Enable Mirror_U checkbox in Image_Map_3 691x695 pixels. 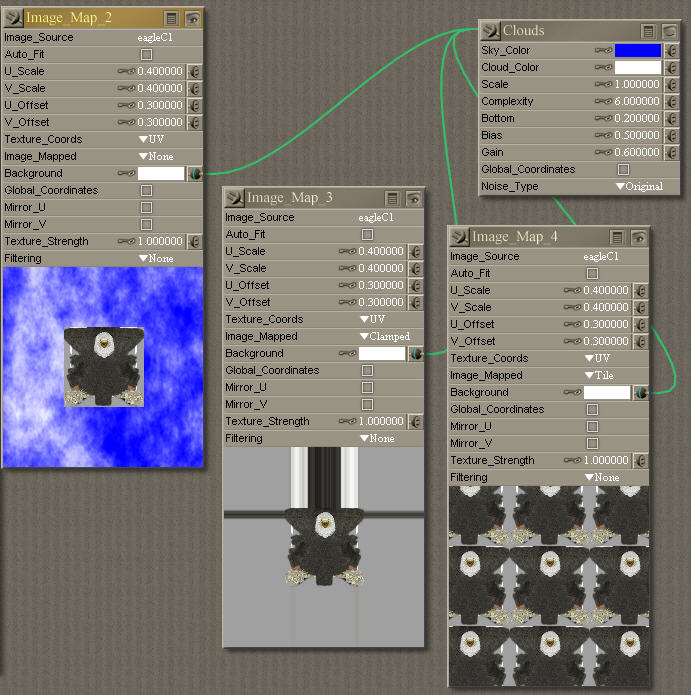click(x=367, y=387)
